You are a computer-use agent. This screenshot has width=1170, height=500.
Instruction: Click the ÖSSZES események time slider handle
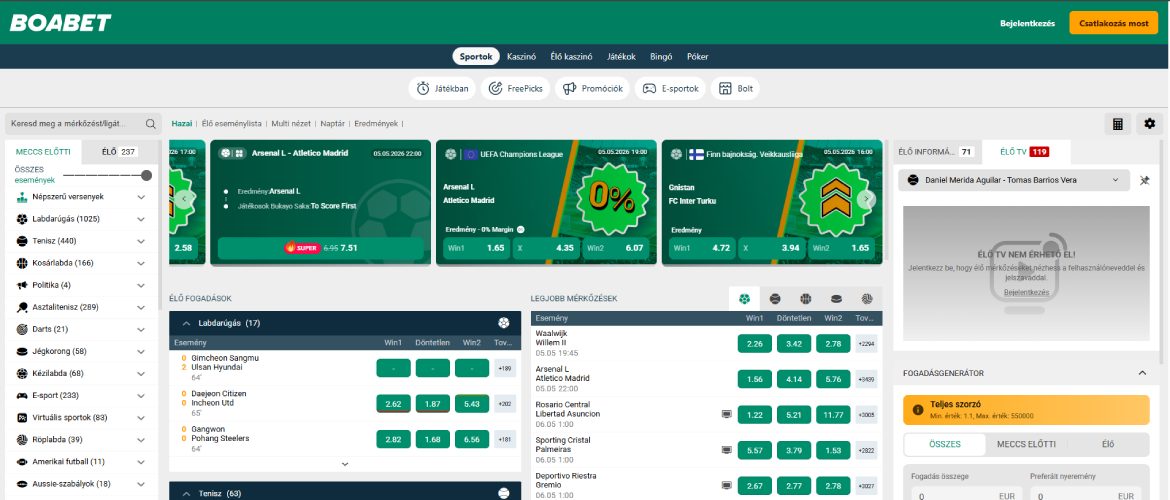[x=146, y=175]
